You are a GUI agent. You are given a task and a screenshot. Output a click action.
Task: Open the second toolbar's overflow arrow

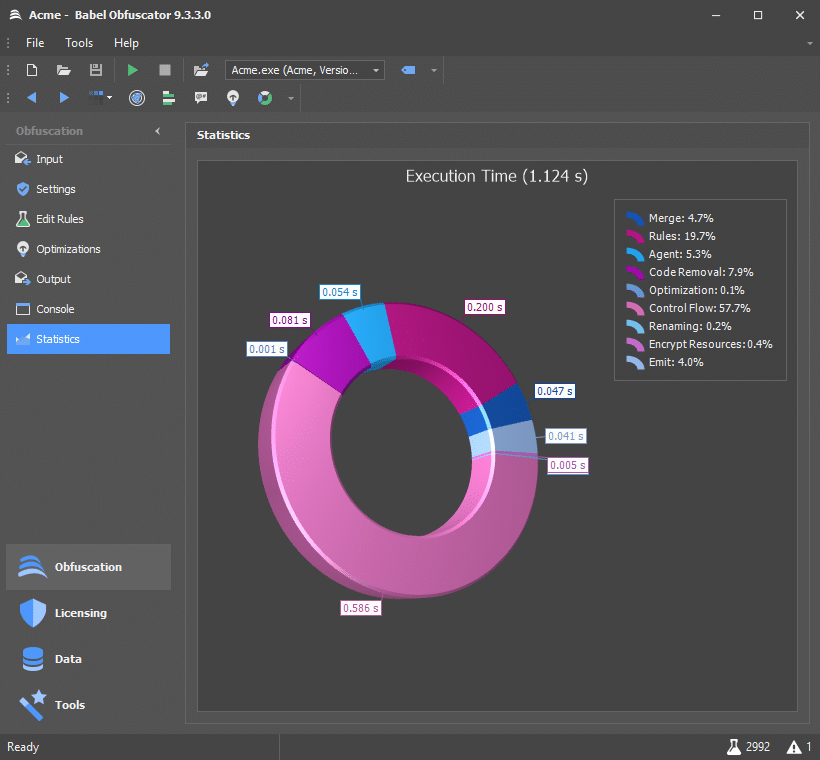click(291, 98)
